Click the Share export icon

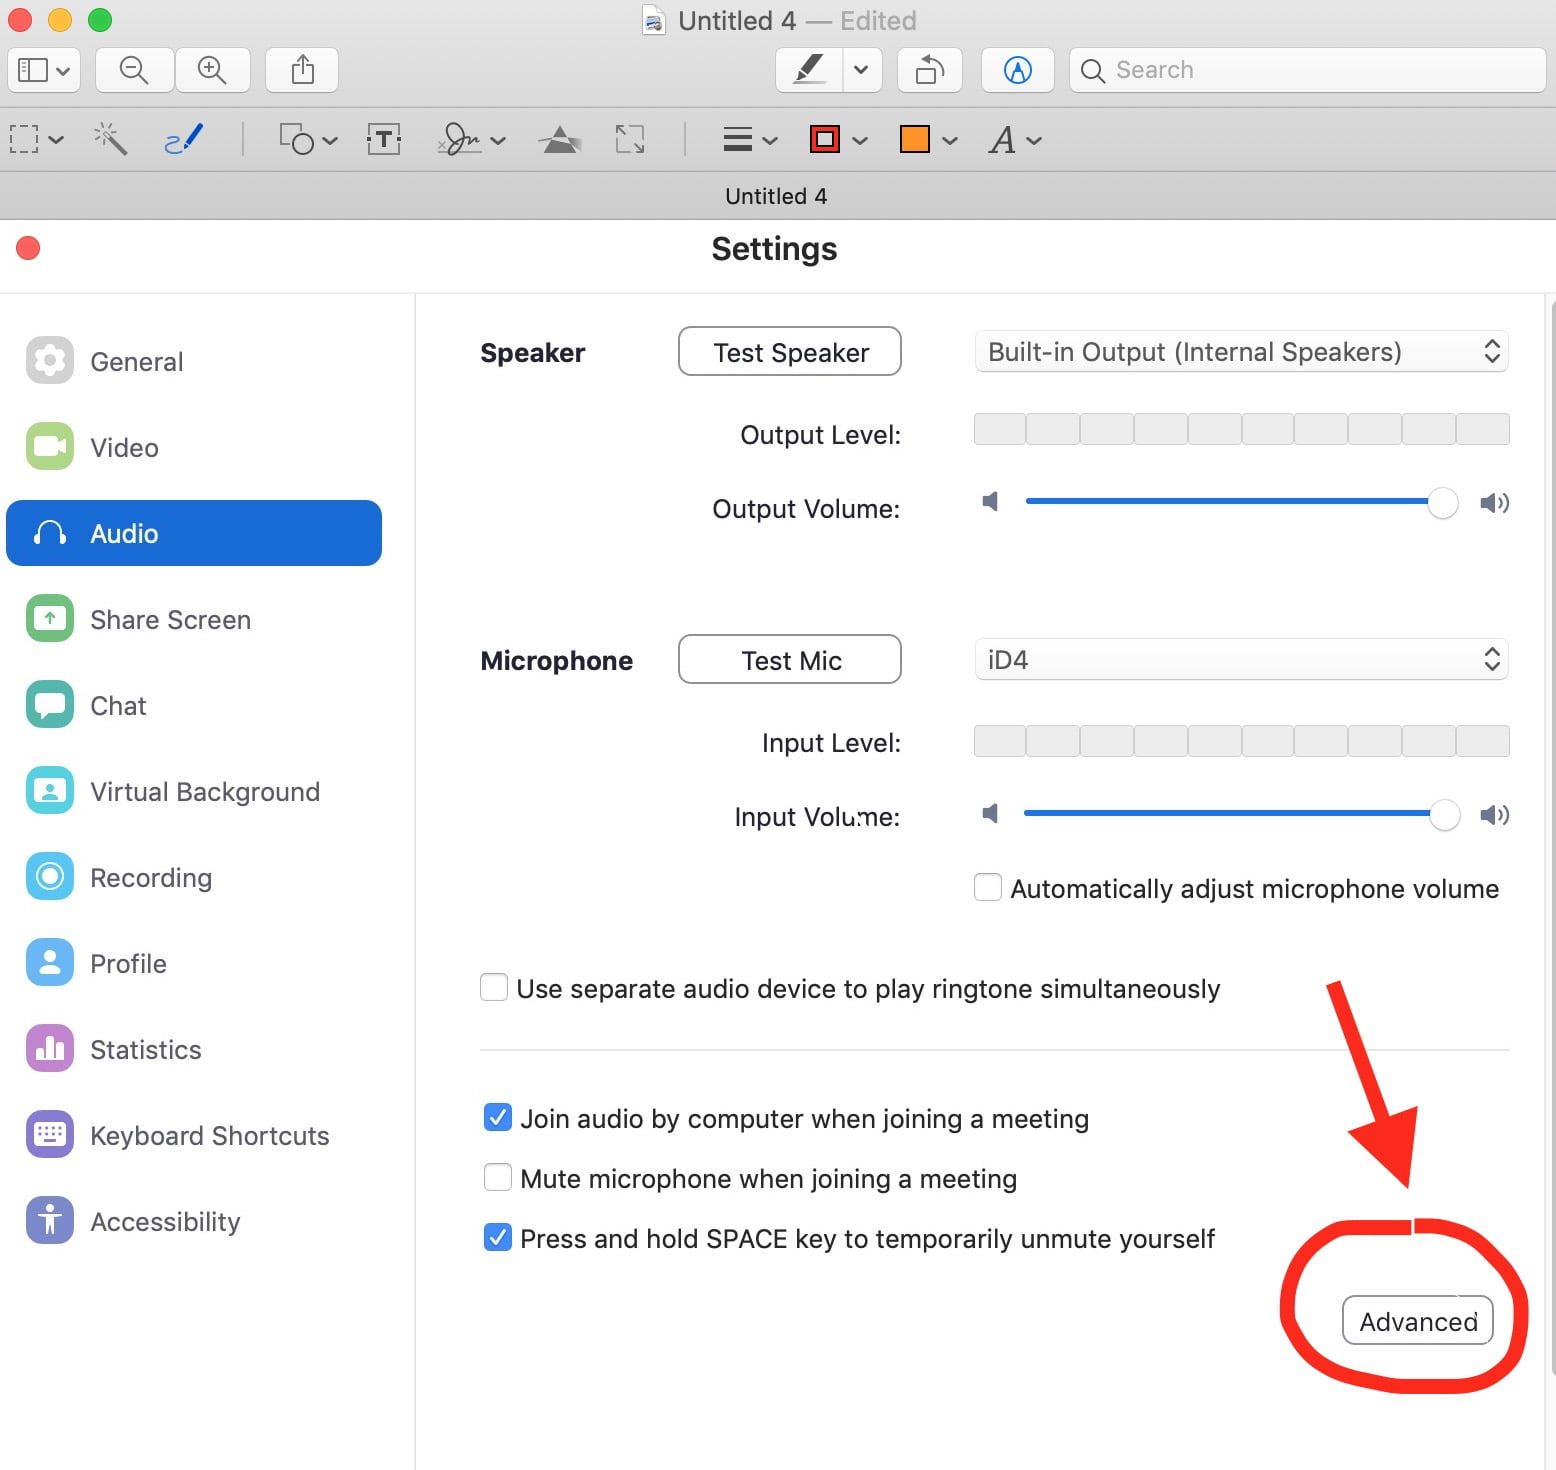[302, 70]
